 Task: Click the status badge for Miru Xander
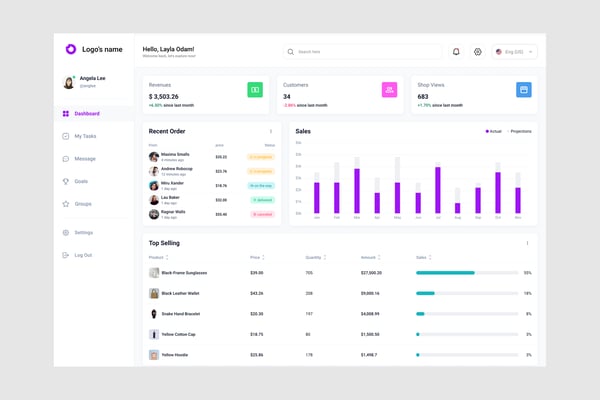261,186
